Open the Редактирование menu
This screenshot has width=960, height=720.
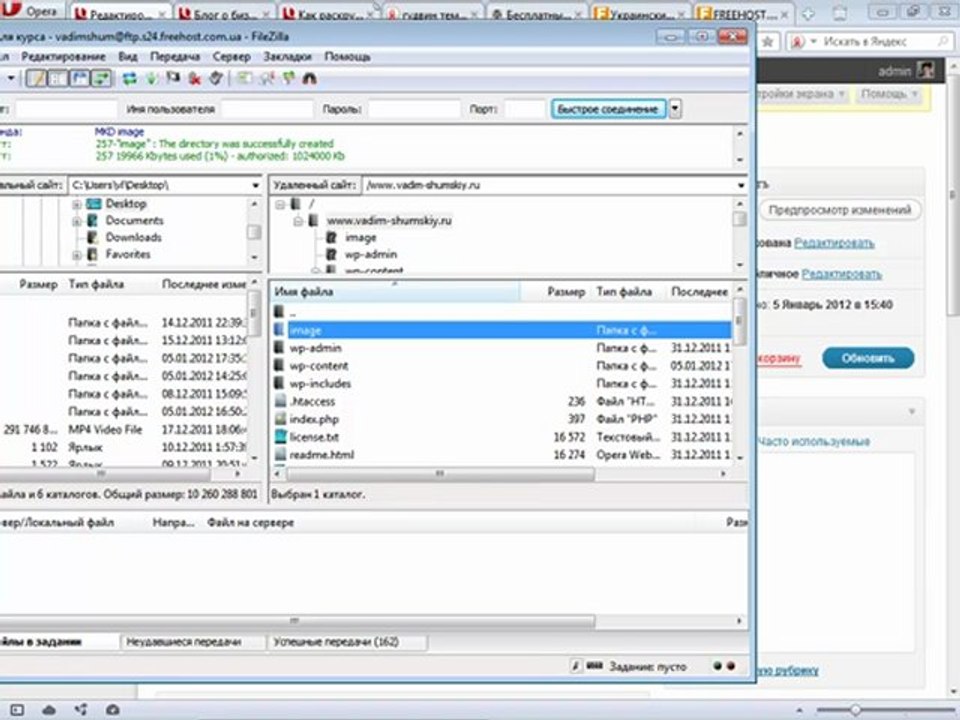point(63,56)
